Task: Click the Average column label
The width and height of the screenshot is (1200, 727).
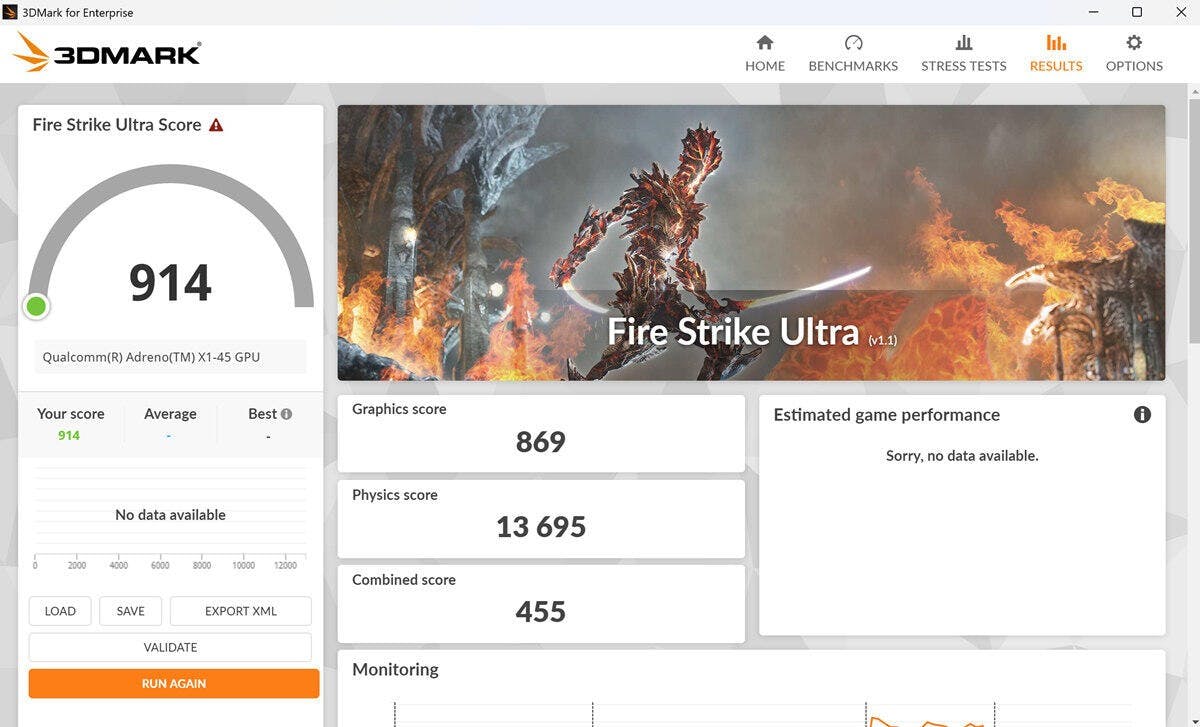Action: click(x=170, y=414)
